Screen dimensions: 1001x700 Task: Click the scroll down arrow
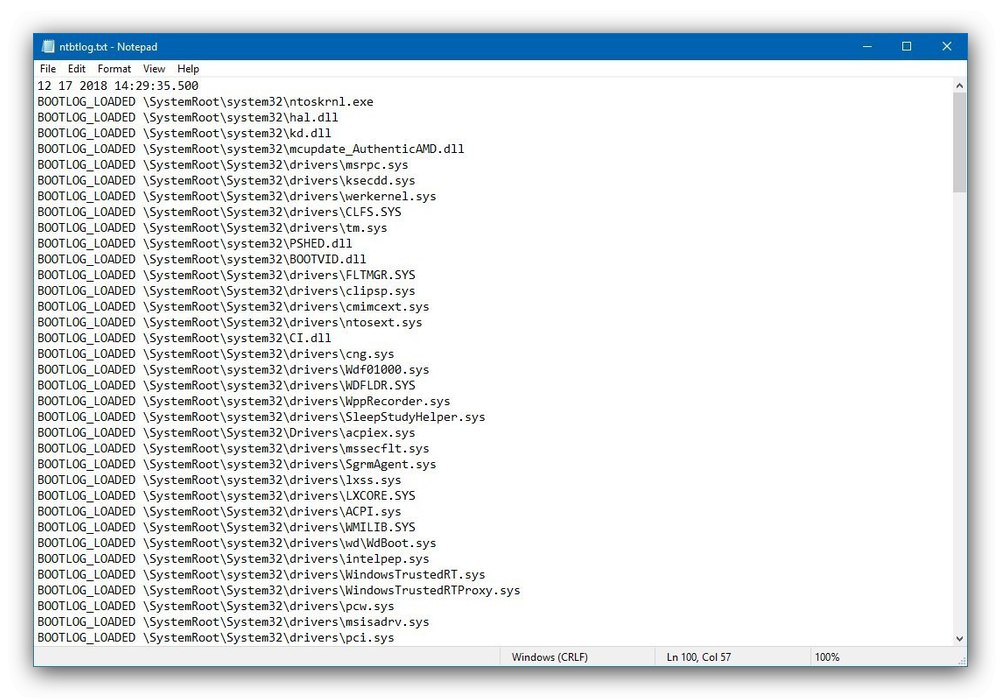(x=959, y=638)
